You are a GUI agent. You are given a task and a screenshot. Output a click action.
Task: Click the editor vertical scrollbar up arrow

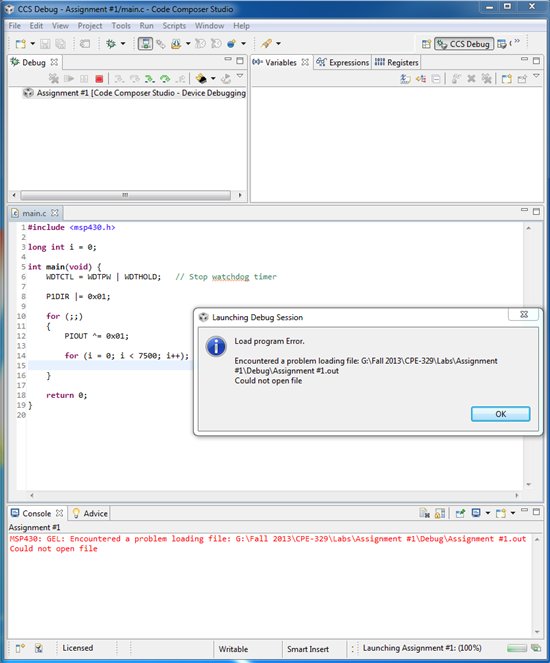(528, 228)
